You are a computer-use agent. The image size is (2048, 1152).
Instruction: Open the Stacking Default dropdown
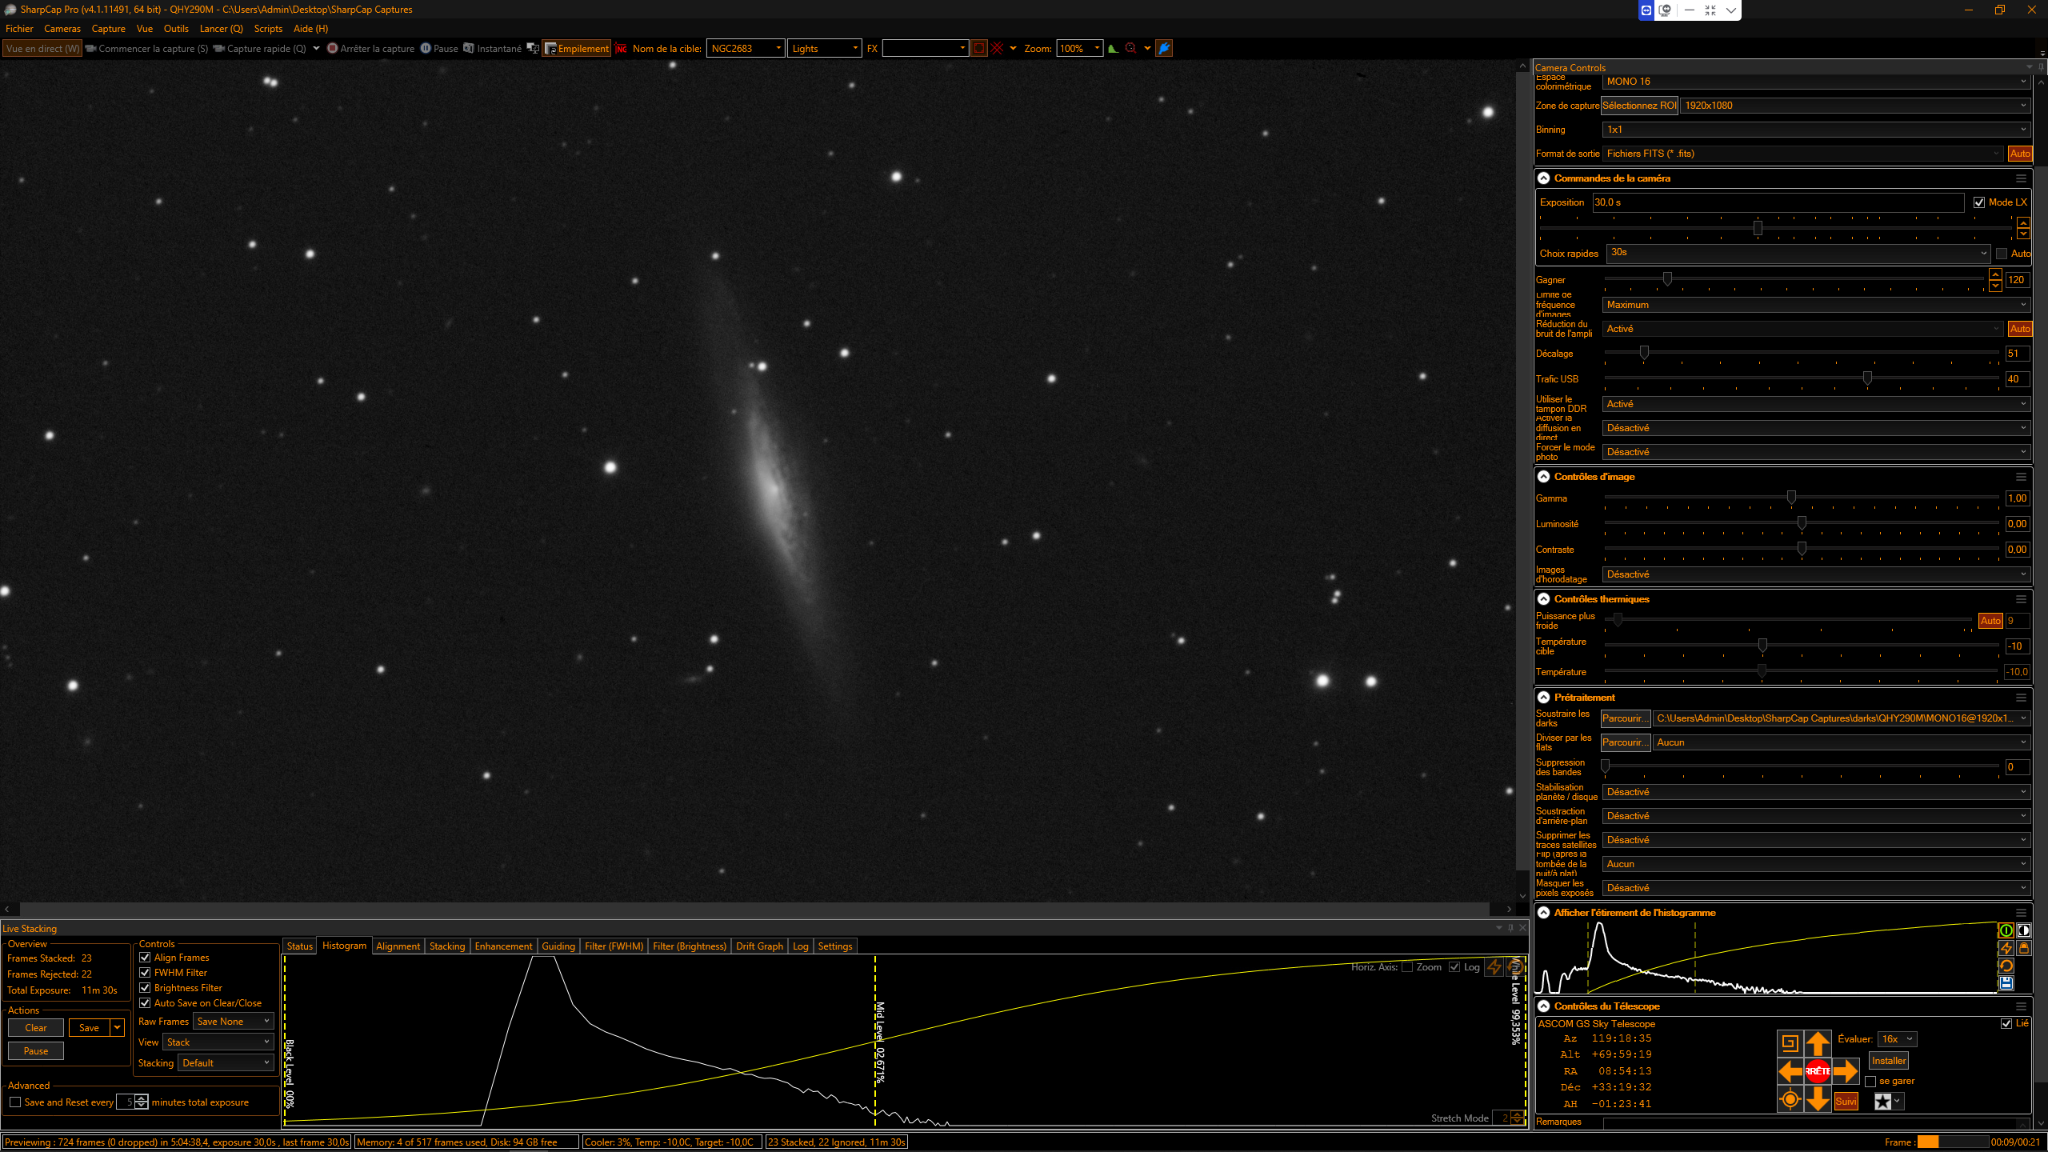tap(226, 1064)
